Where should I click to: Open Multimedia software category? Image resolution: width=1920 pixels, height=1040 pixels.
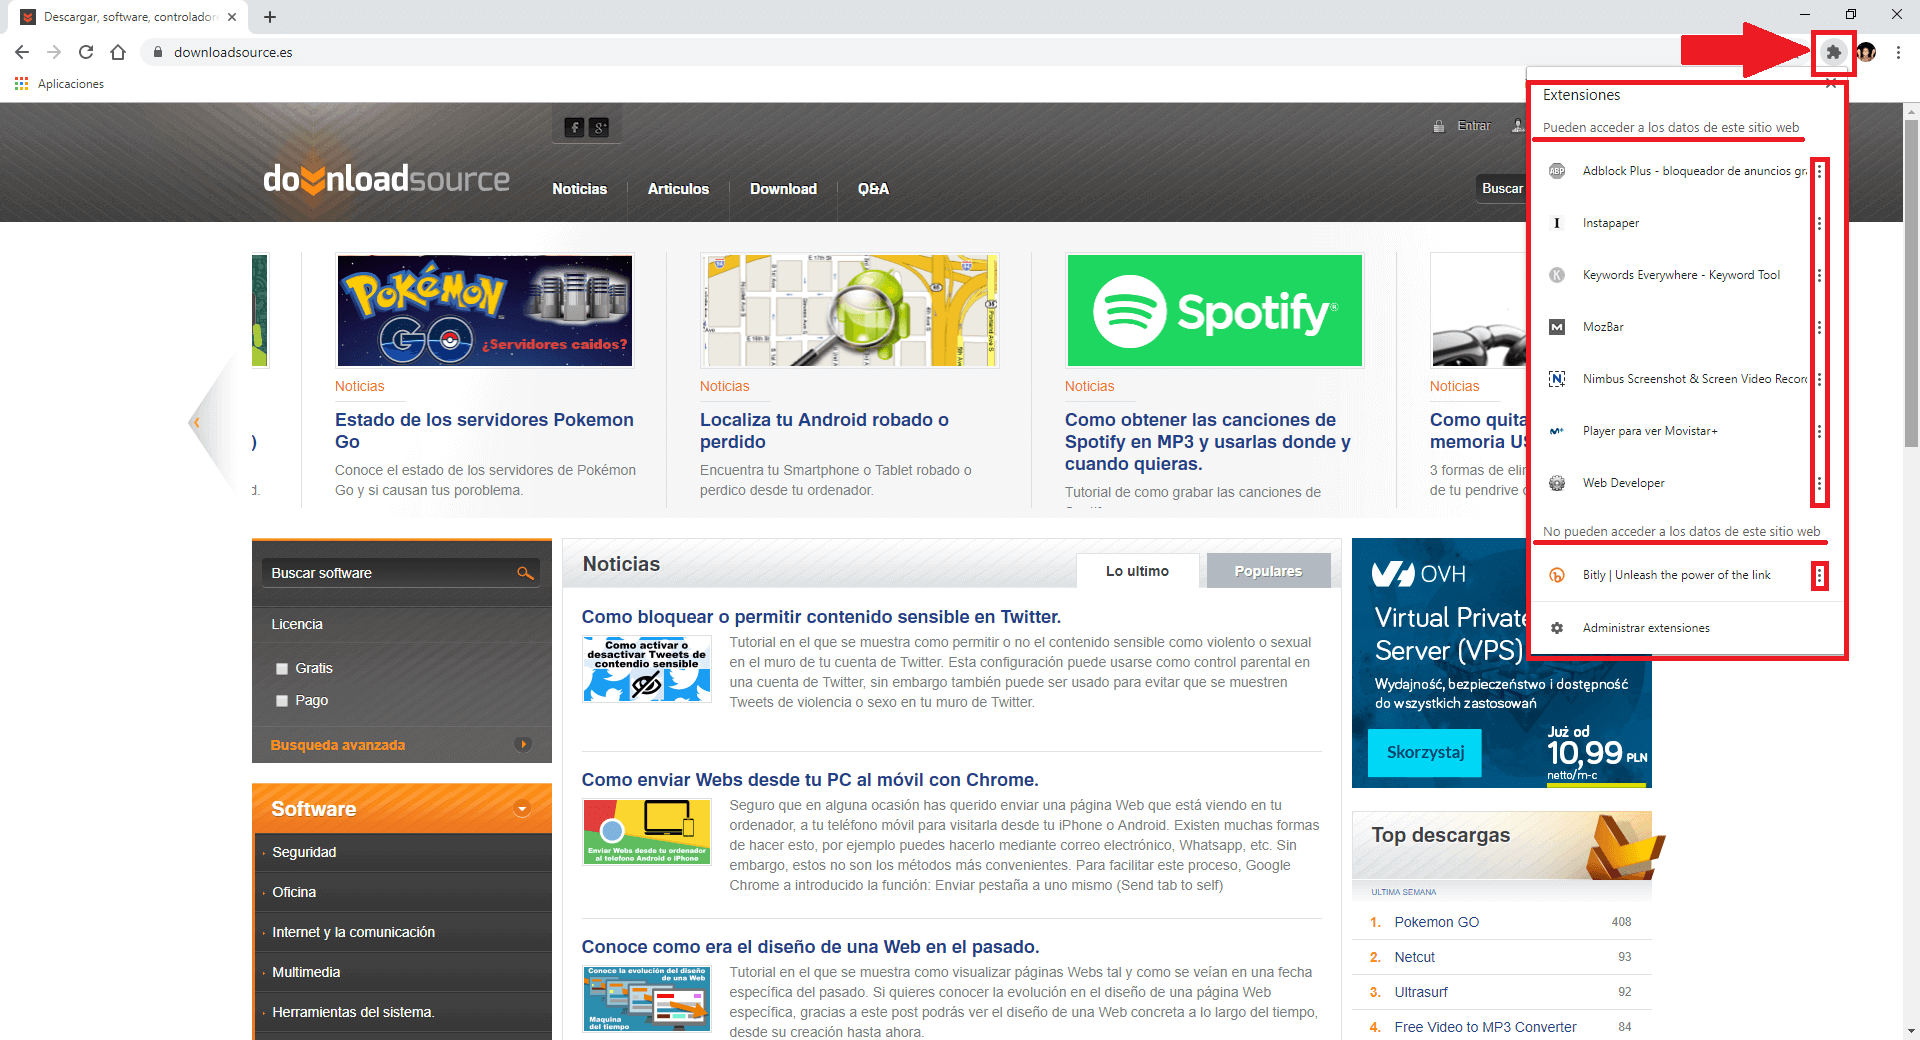pyautogui.click(x=306, y=972)
